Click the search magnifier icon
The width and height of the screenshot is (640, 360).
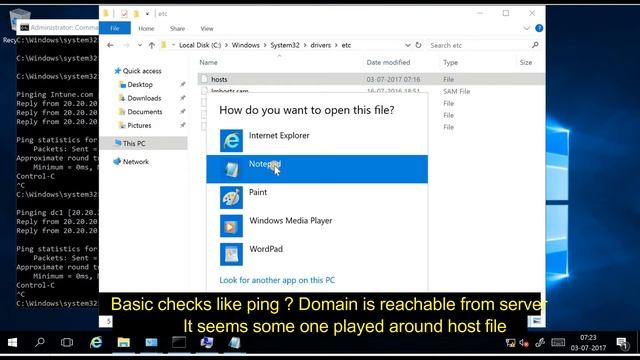click(535, 45)
